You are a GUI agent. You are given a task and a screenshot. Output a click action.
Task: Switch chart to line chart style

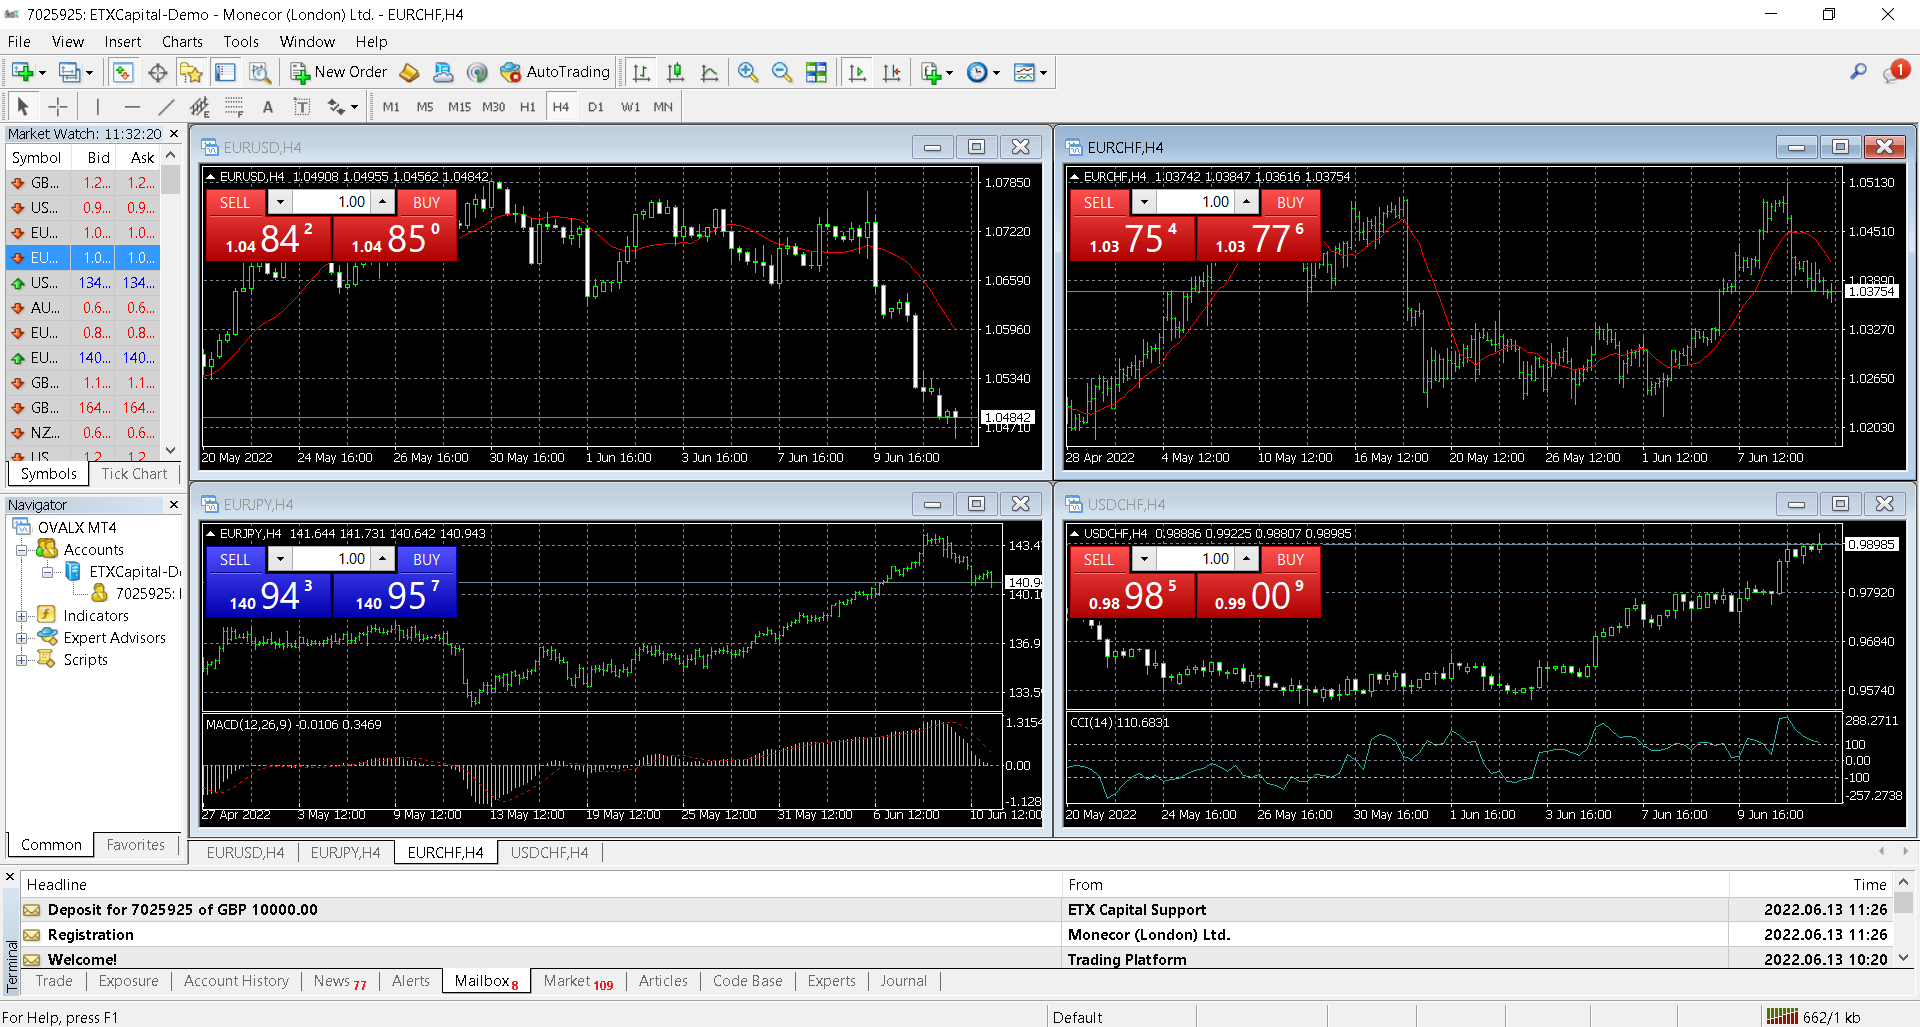[x=710, y=72]
